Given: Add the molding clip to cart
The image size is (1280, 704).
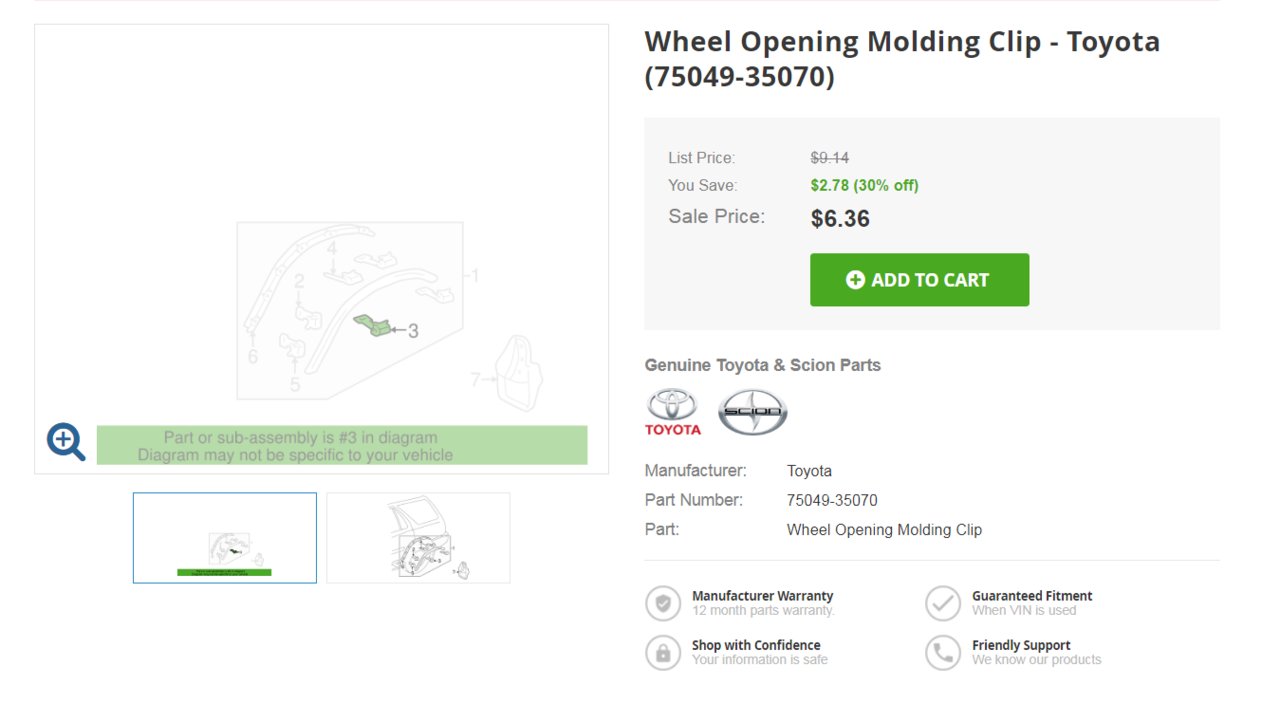Looking at the screenshot, I should 919,280.
